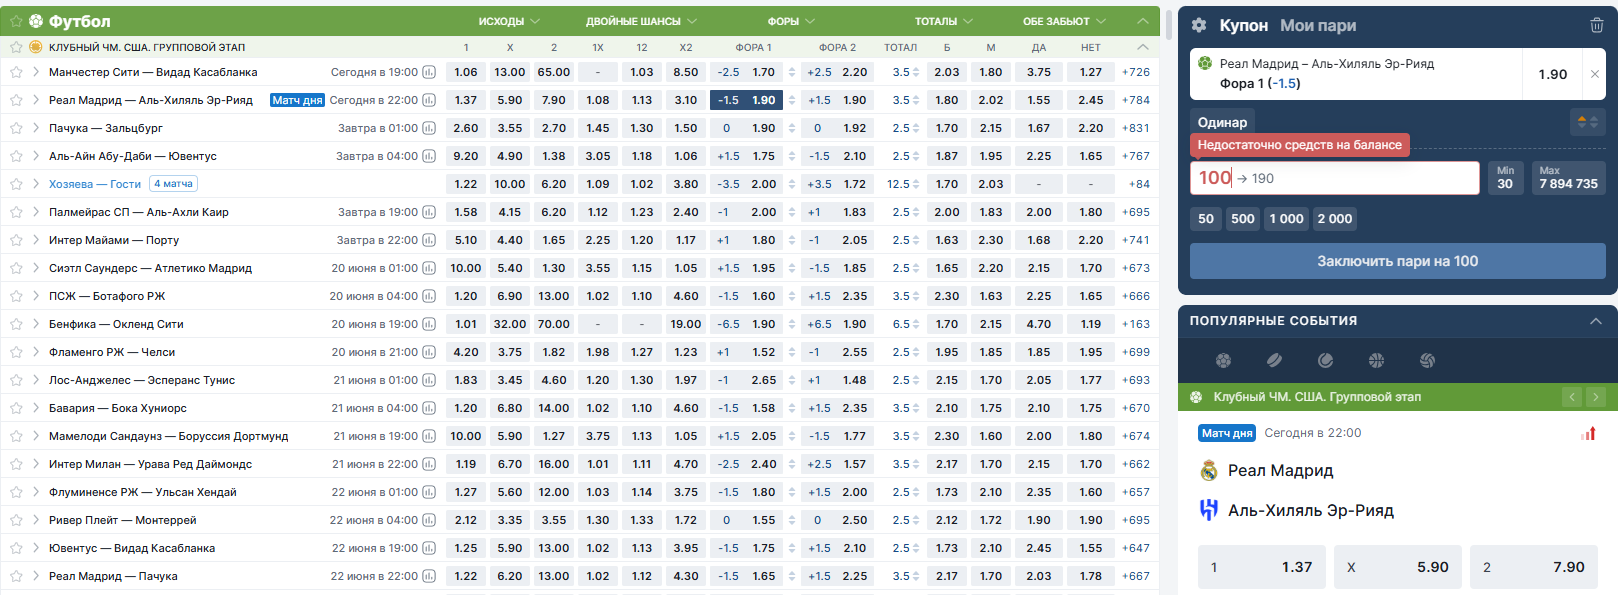Open statistics icon for Аль-Айн Абу-Даби — Ювентус
This screenshot has width=1618, height=595.
point(429,156)
